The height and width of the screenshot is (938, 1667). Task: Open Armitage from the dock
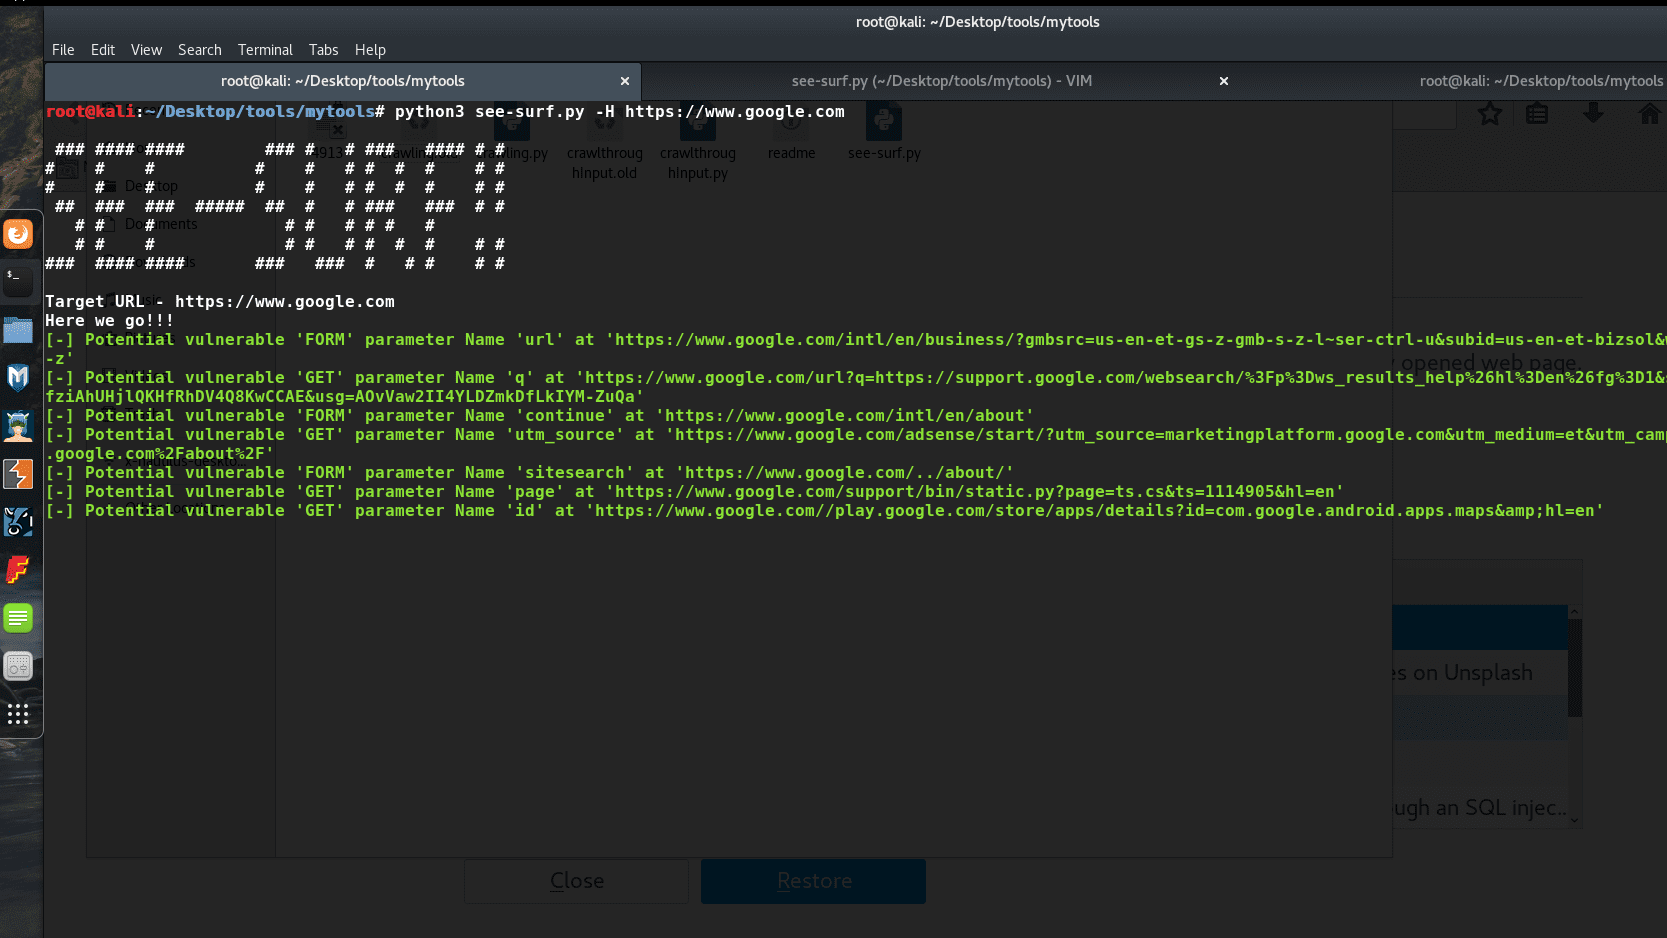[18, 426]
